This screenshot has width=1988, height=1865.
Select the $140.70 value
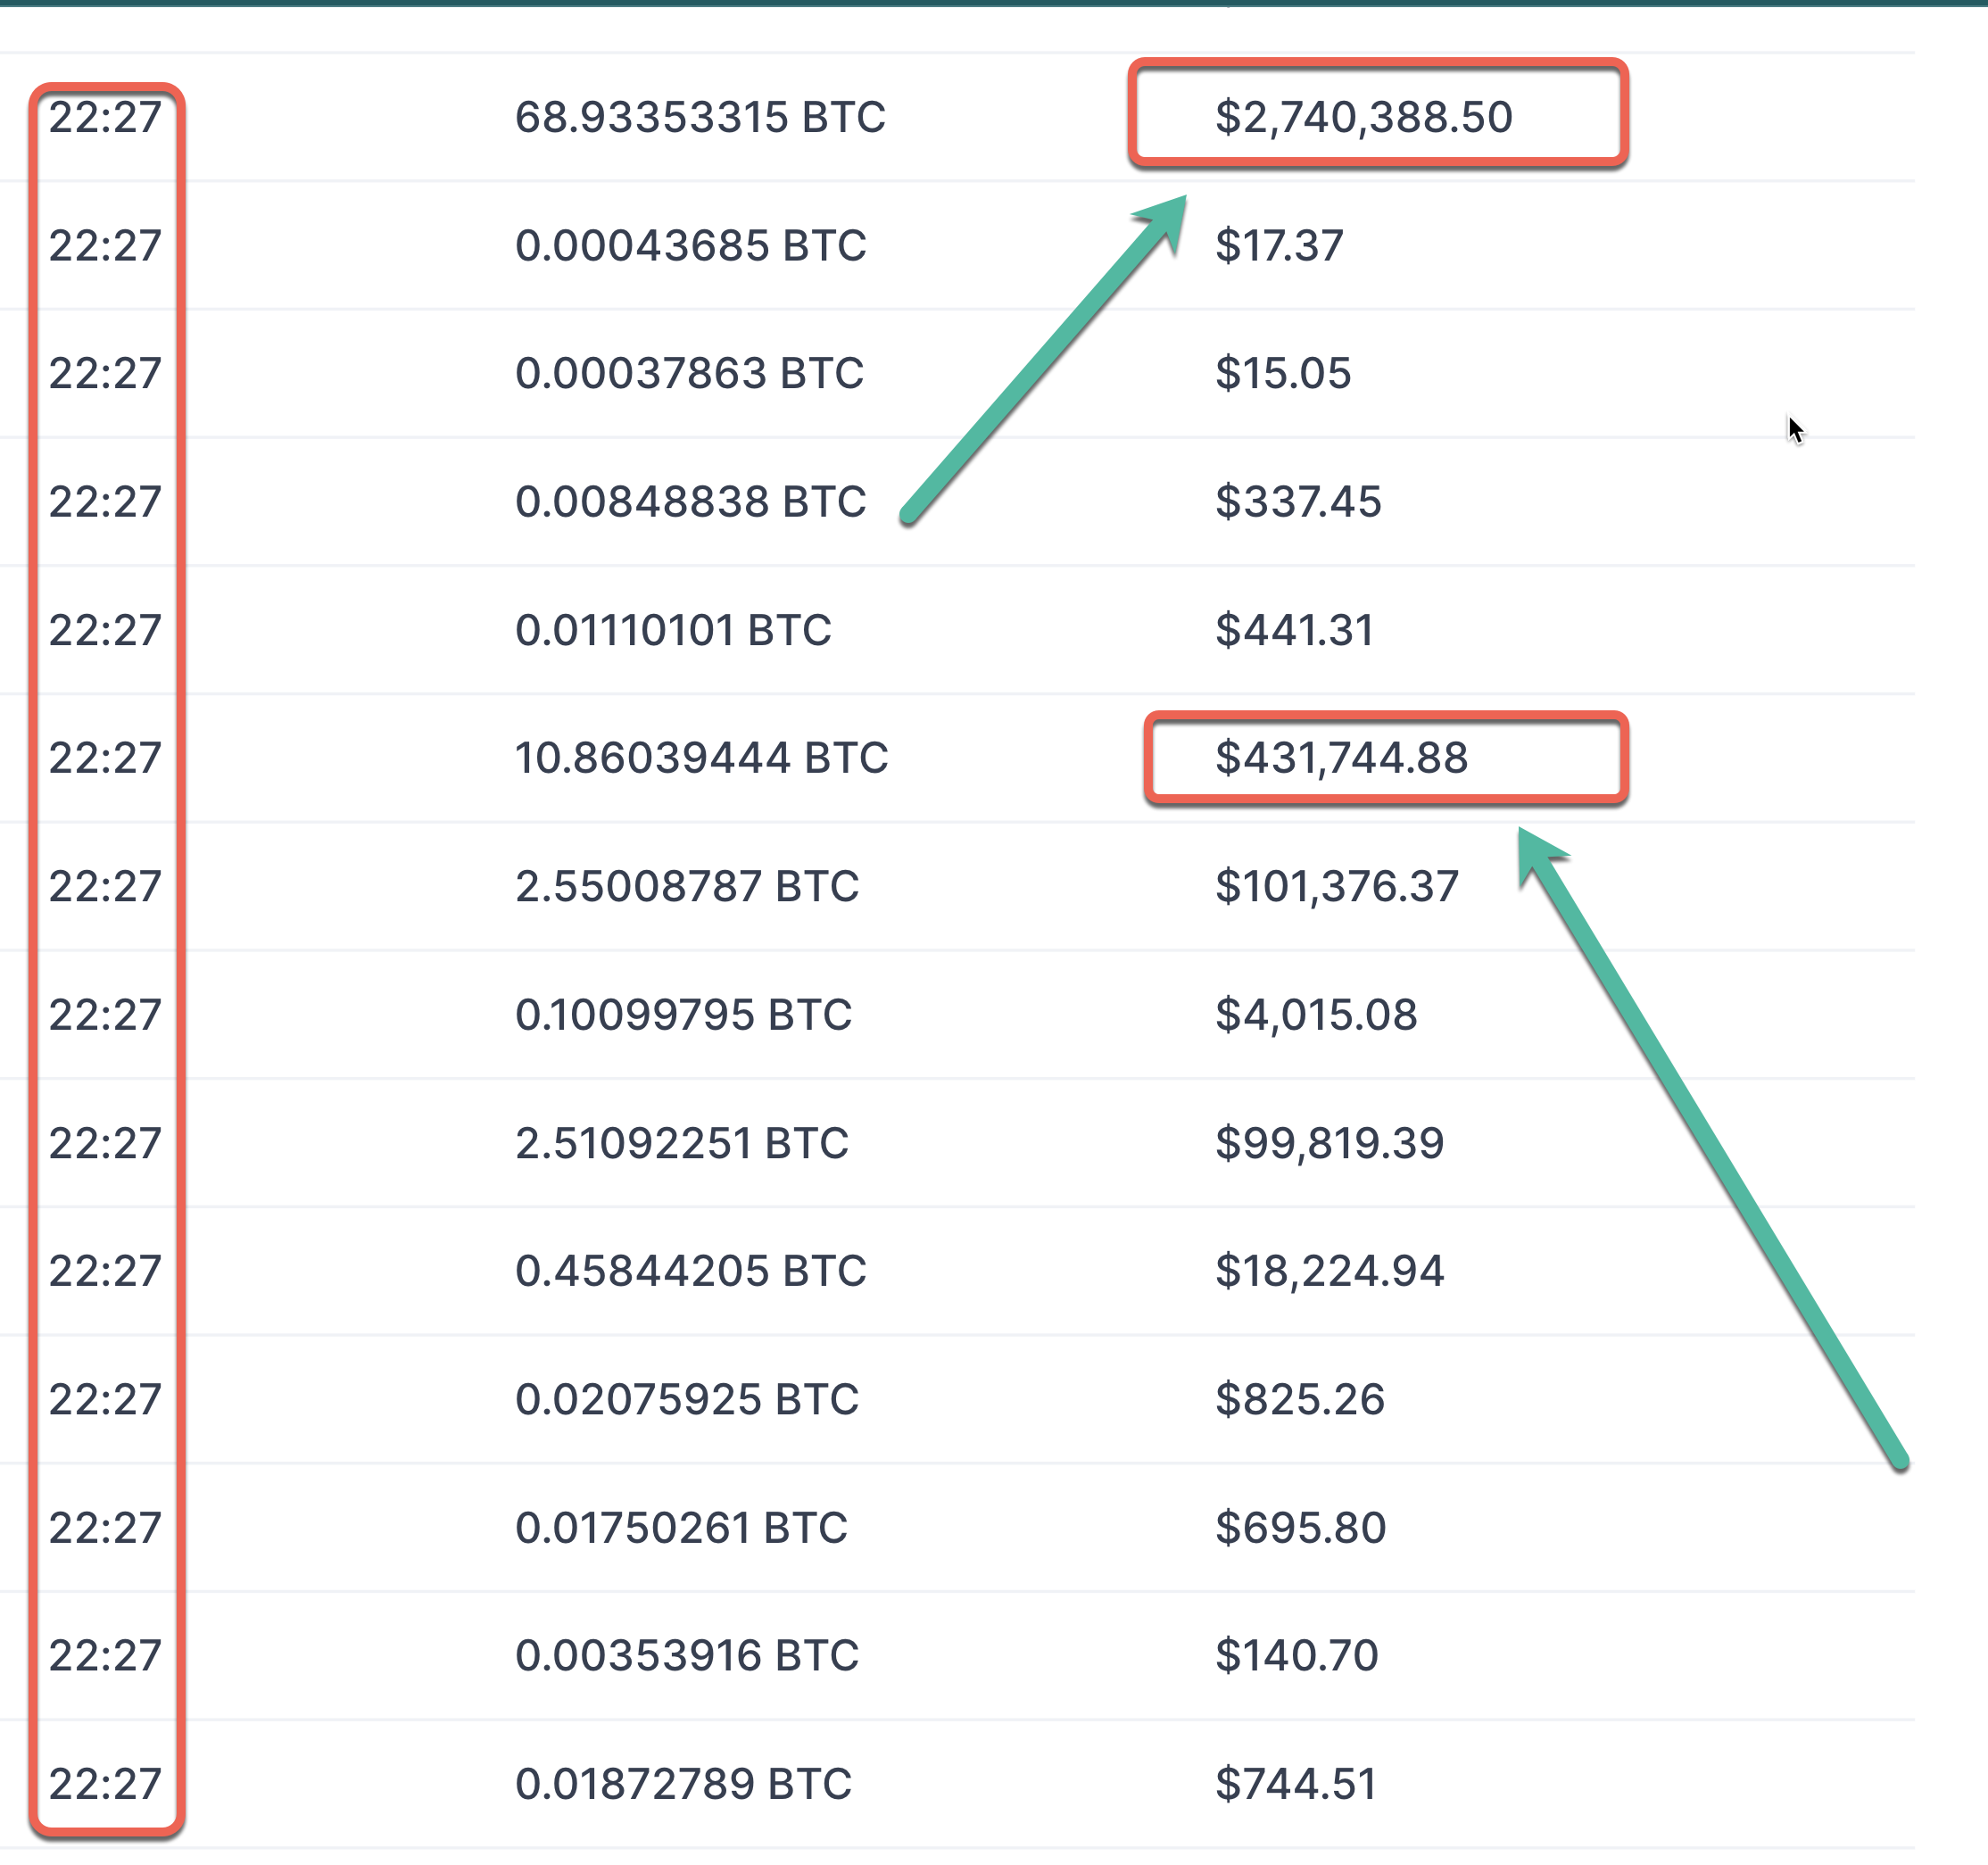coord(1297,1655)
